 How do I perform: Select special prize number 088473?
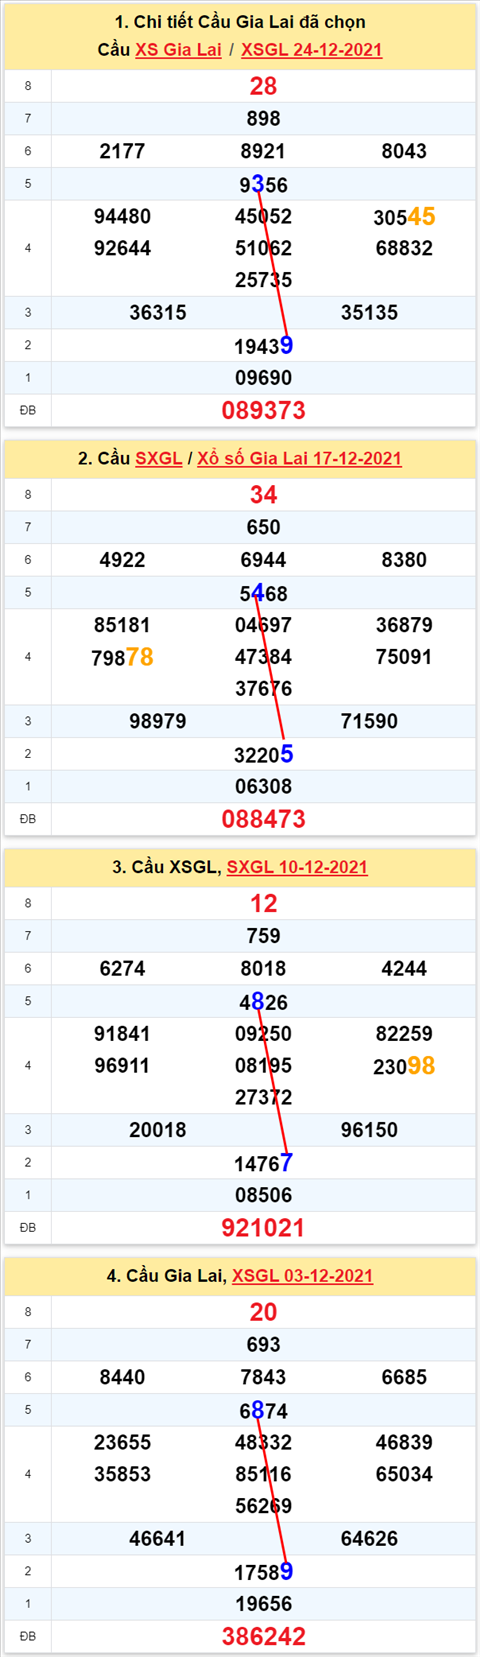263,819
